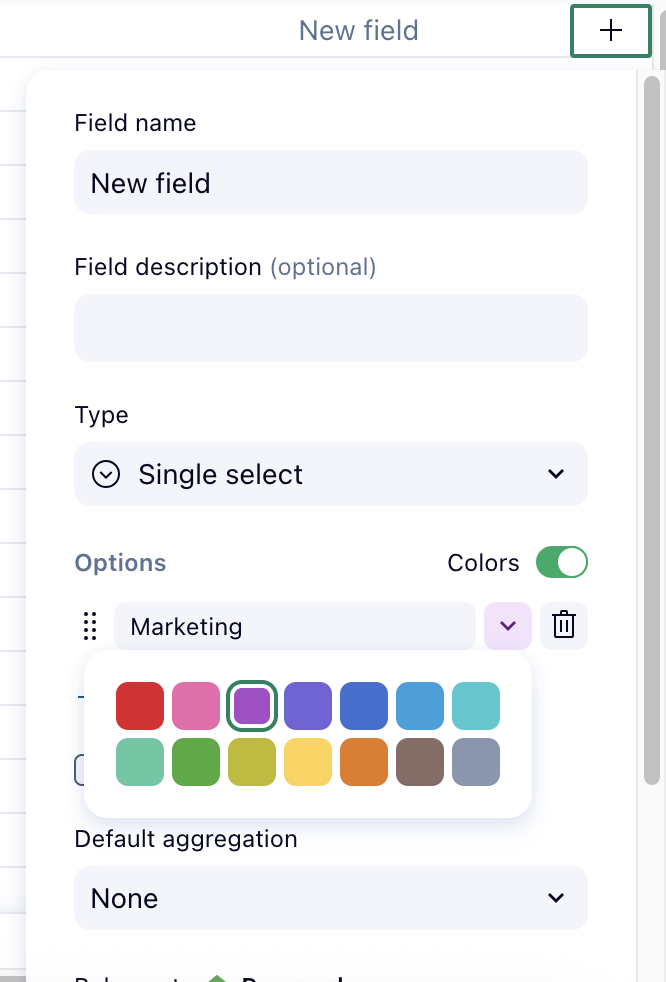
Task: Pick the red color swatch
Action: click(140, 706)
